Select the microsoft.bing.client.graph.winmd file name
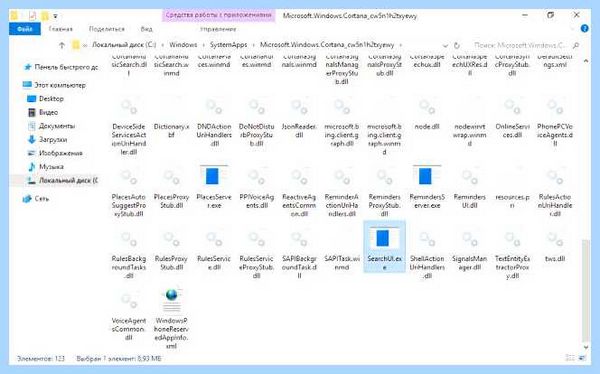The height and width of the screenshot is (374, 600). [x=384, y=139]
